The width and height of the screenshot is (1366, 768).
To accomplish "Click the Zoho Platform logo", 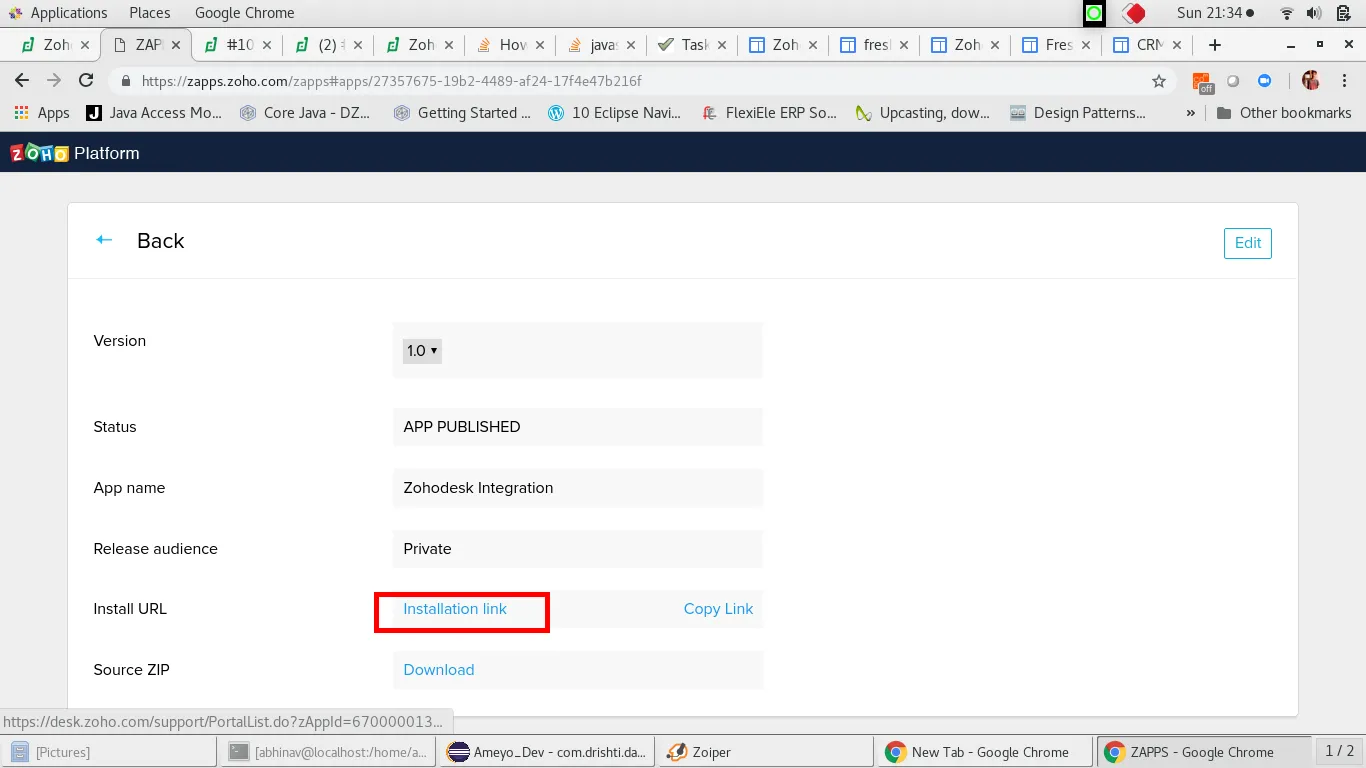I will pyautogui.click(x=75, y=153).
